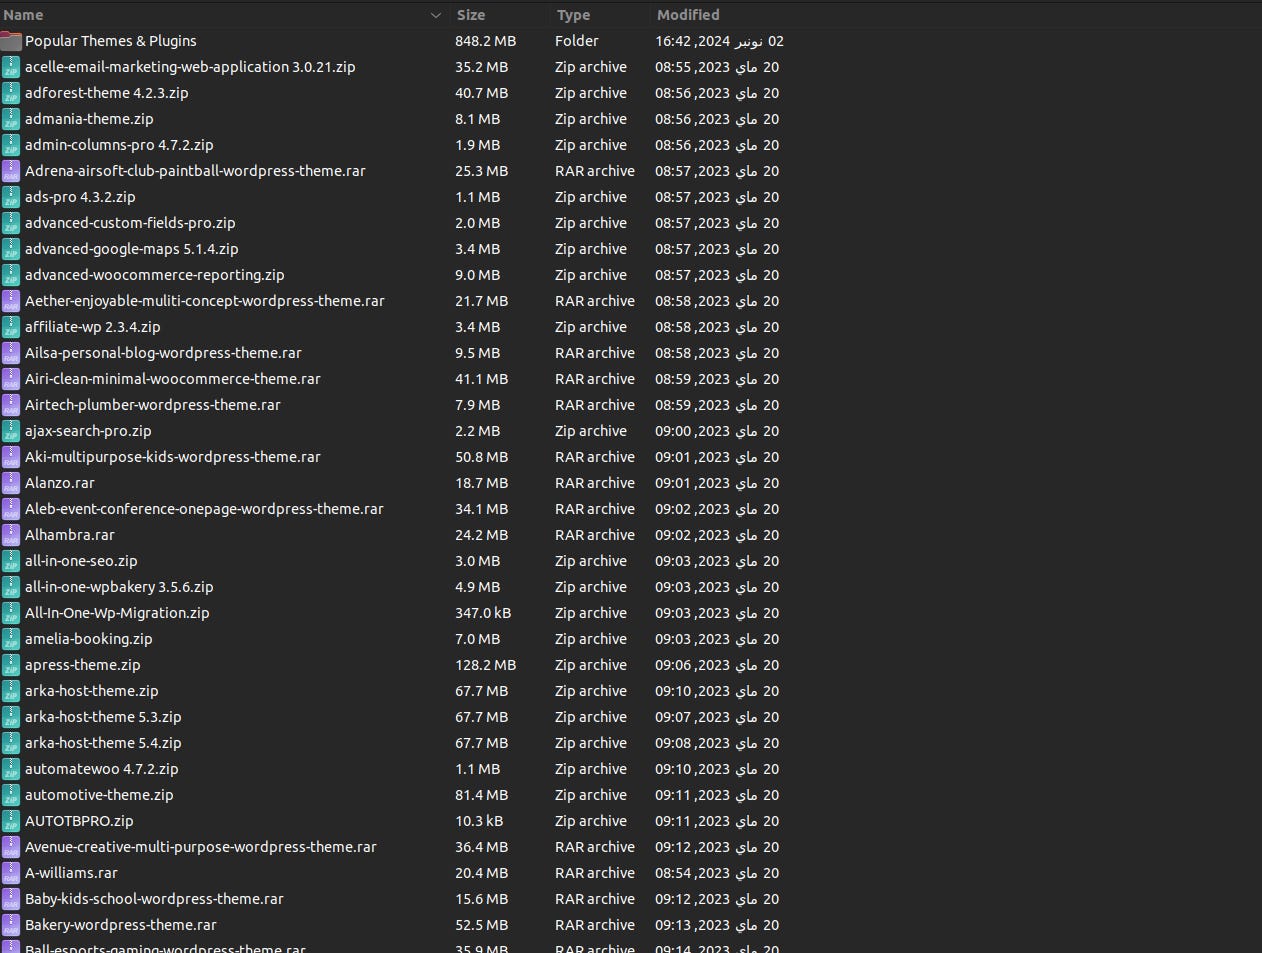Click the 50.8 MB size value

click(x=482, y=457)
